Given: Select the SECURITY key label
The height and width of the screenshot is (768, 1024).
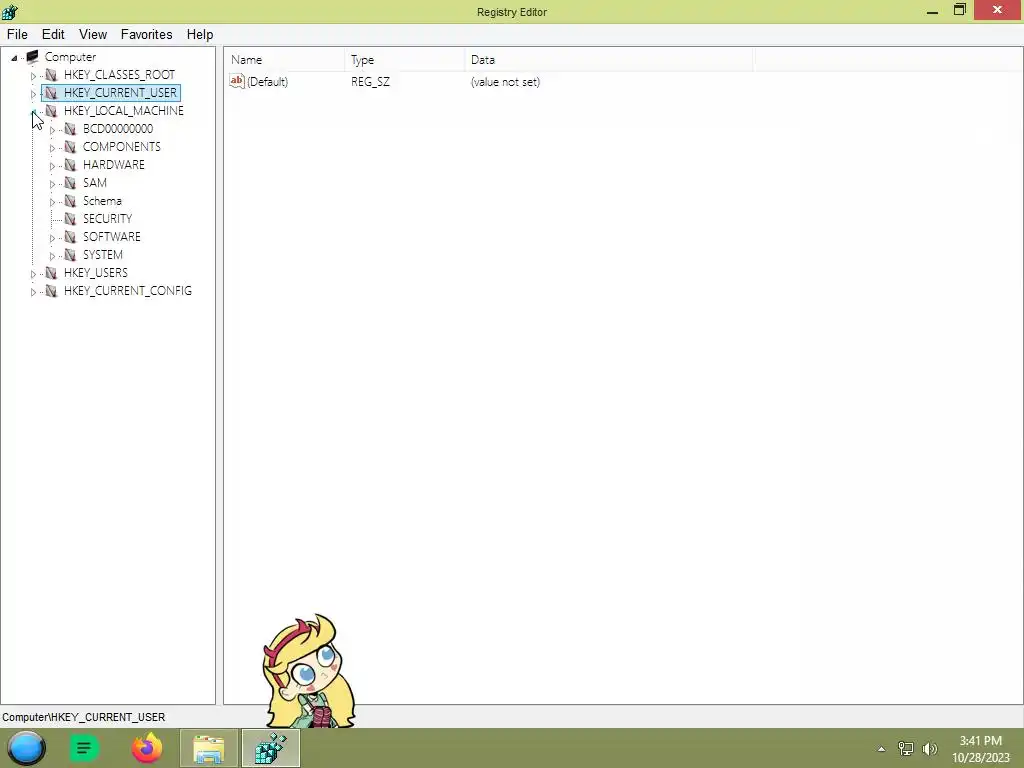Looking at the screenshot, I should click(107, 219).
